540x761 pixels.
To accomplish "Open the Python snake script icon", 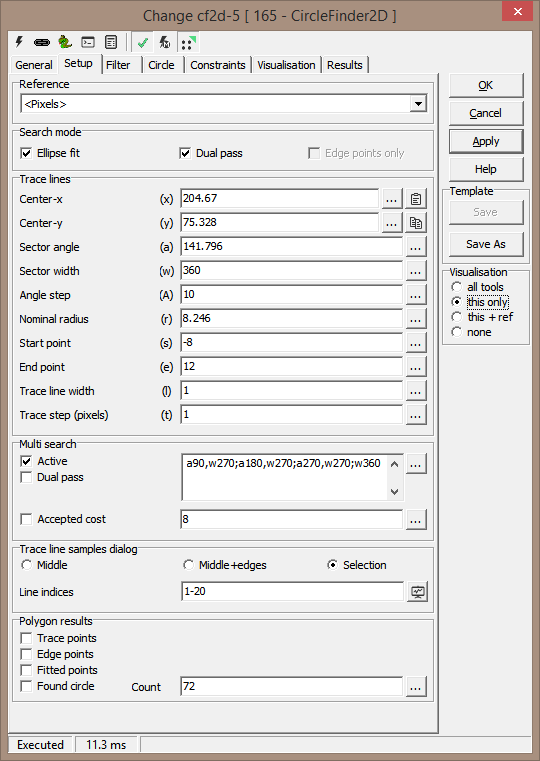I will point(65,42).
